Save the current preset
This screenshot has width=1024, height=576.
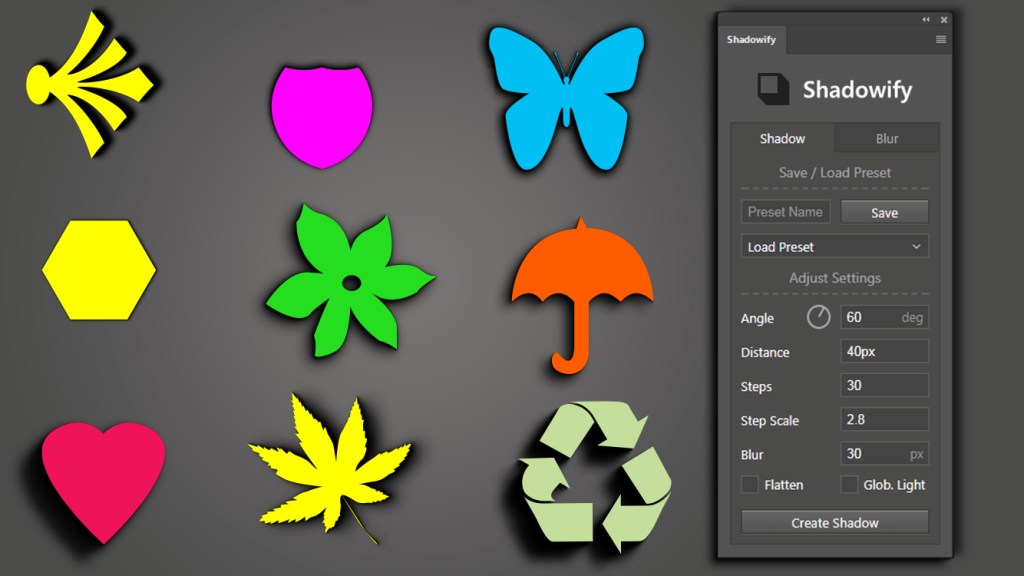(884, 212)
